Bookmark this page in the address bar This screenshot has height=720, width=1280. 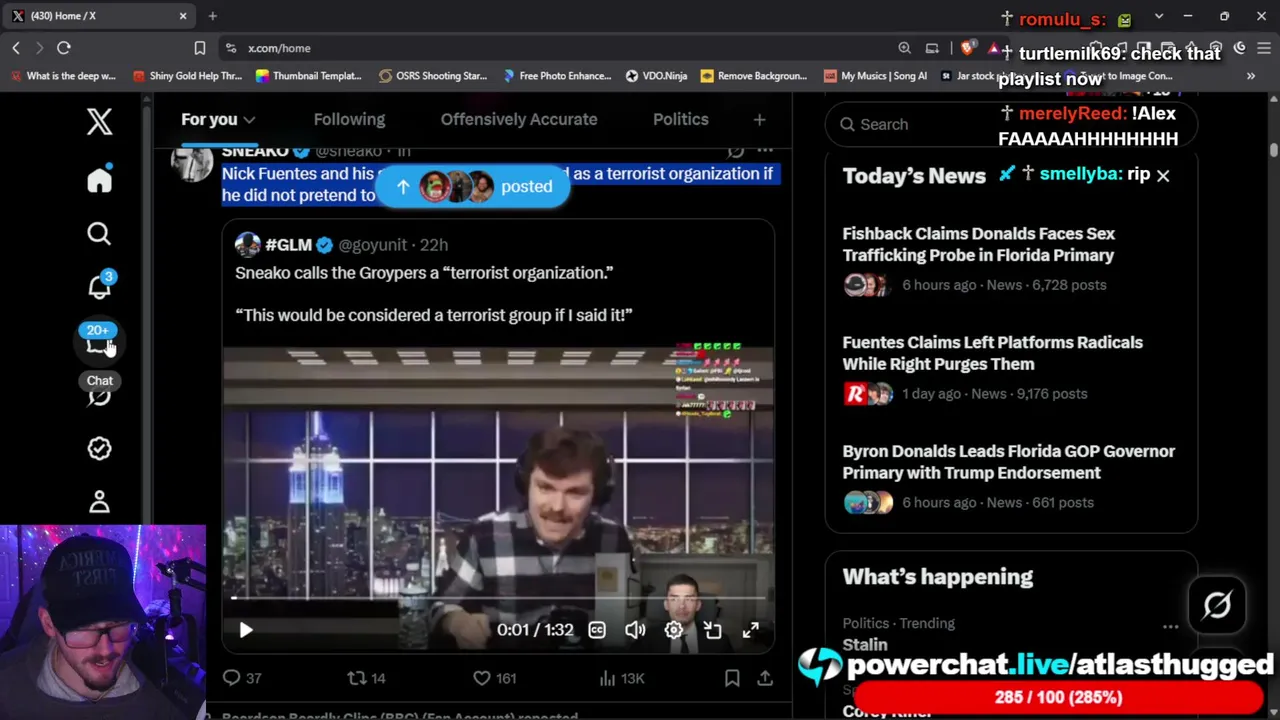pos(200,48)
